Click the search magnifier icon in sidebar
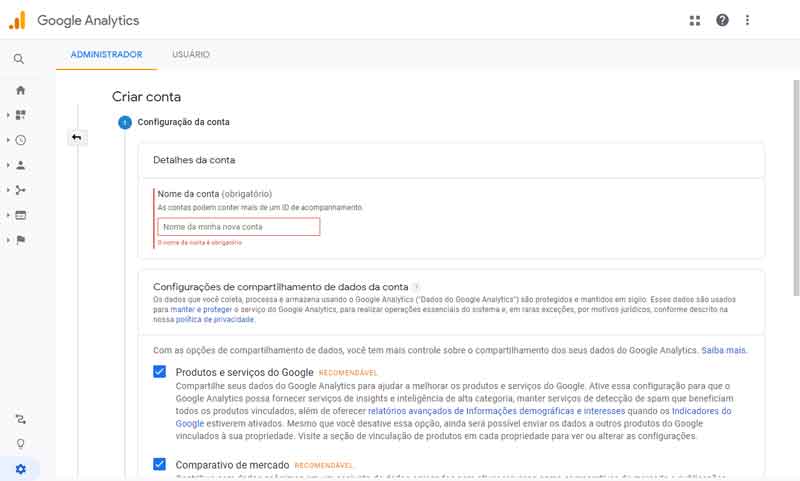The height and width of the screenshot is (481, 800). [19, 59]
